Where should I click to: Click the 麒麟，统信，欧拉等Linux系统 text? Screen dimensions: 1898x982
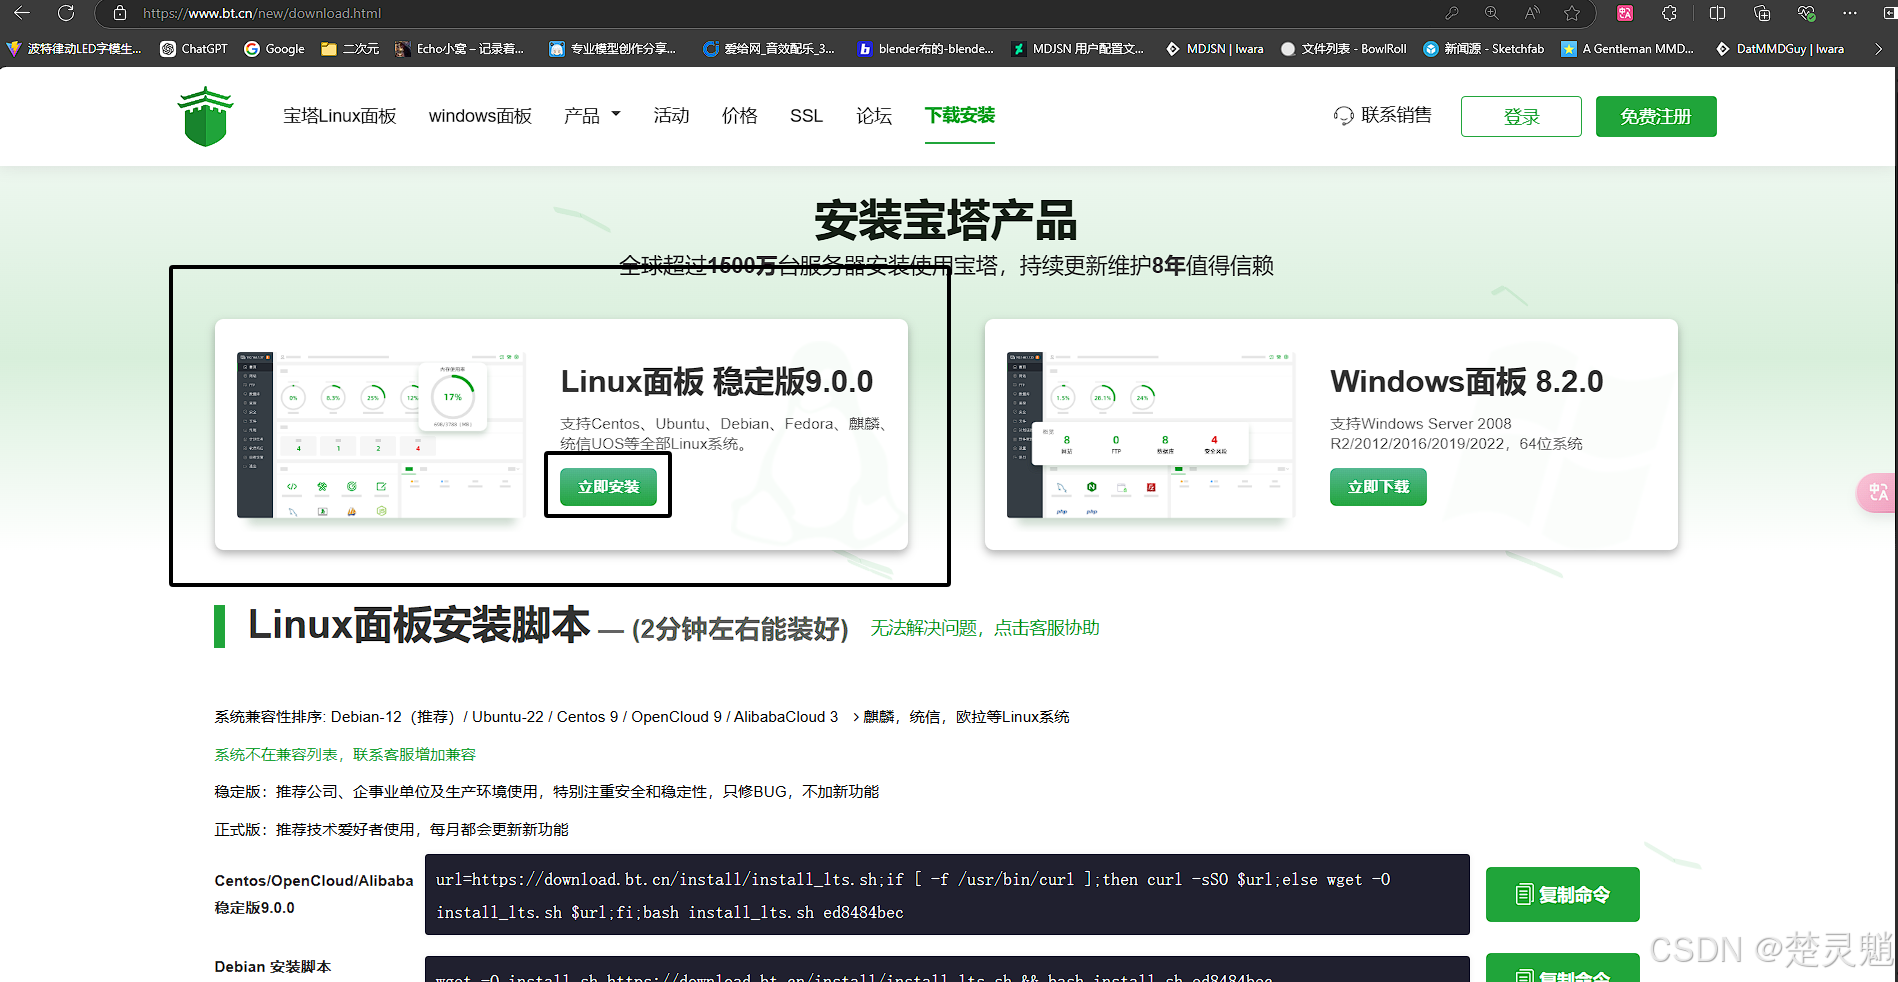(966, 717)
